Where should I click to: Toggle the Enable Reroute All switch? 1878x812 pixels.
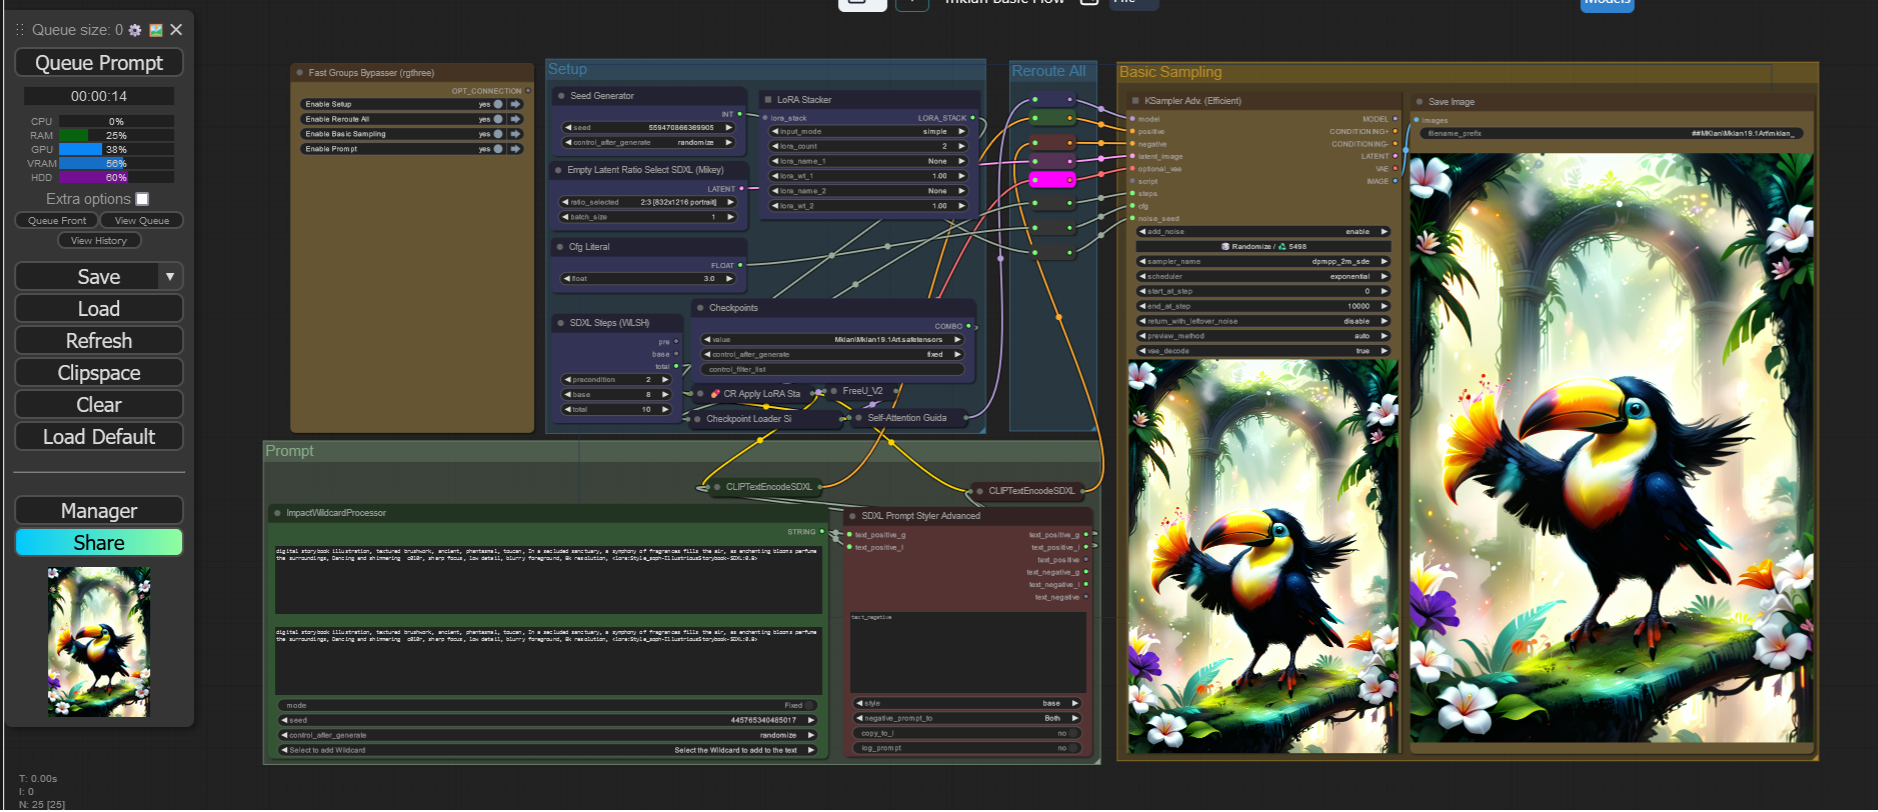498,119
